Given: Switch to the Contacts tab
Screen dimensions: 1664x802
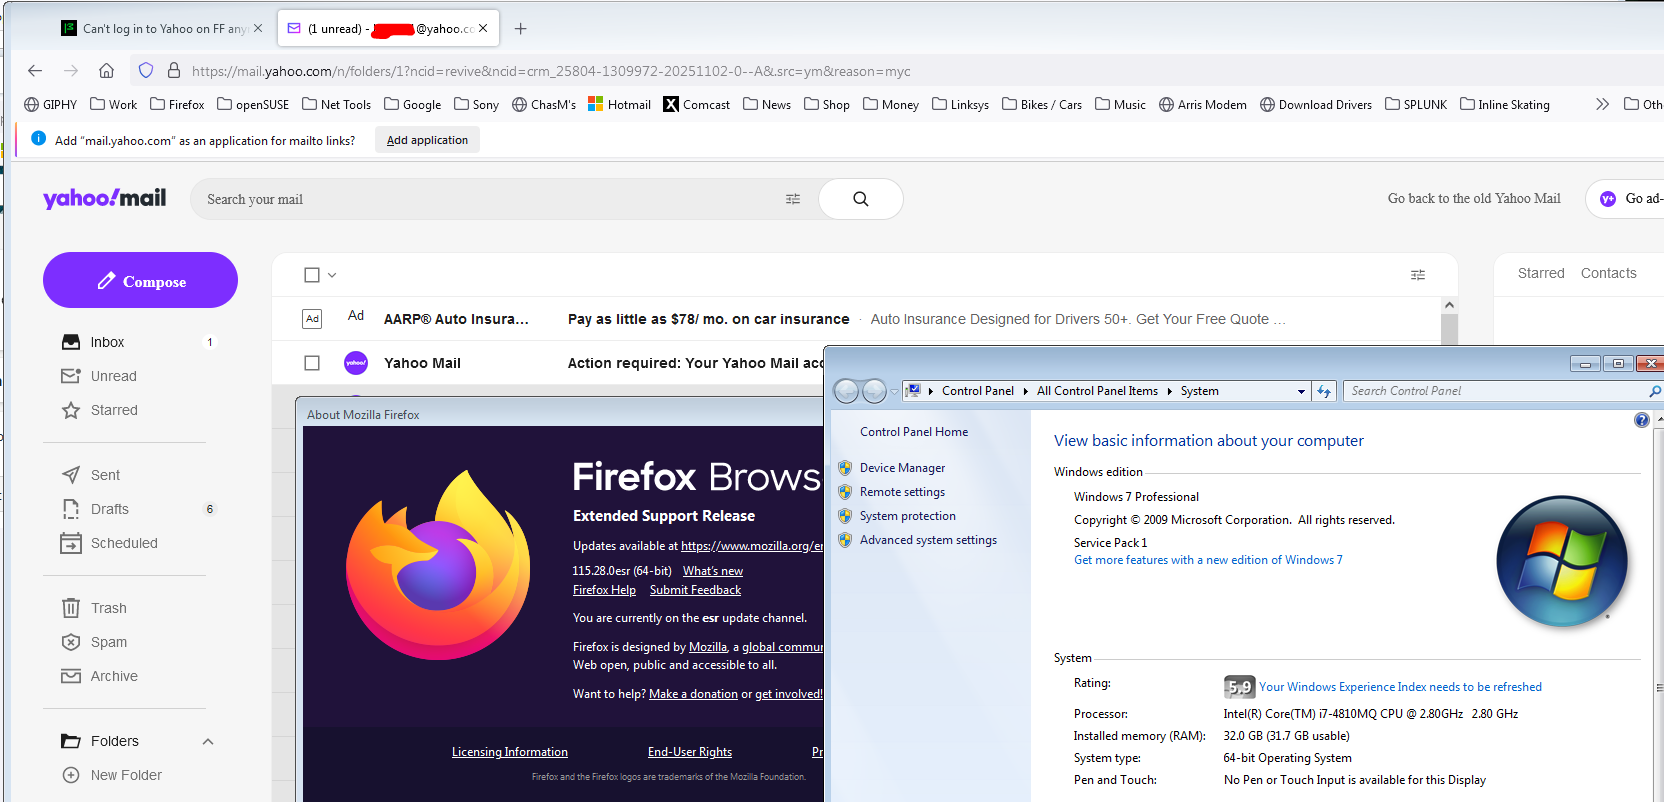Looking at the screenshot, I should [1608, 273].
